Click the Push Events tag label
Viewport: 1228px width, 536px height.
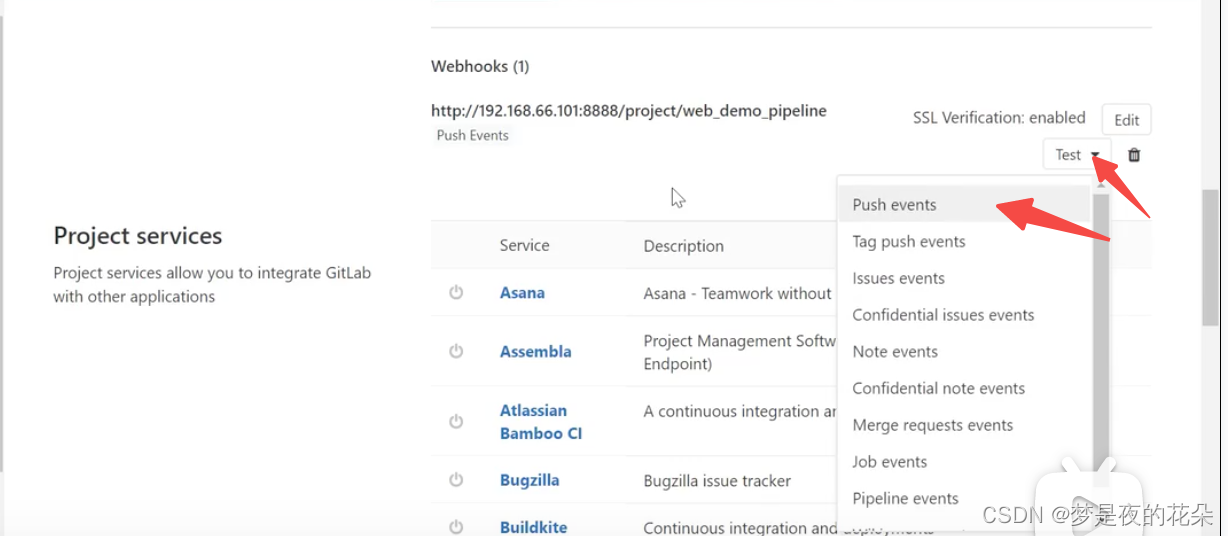click(473, 135)
